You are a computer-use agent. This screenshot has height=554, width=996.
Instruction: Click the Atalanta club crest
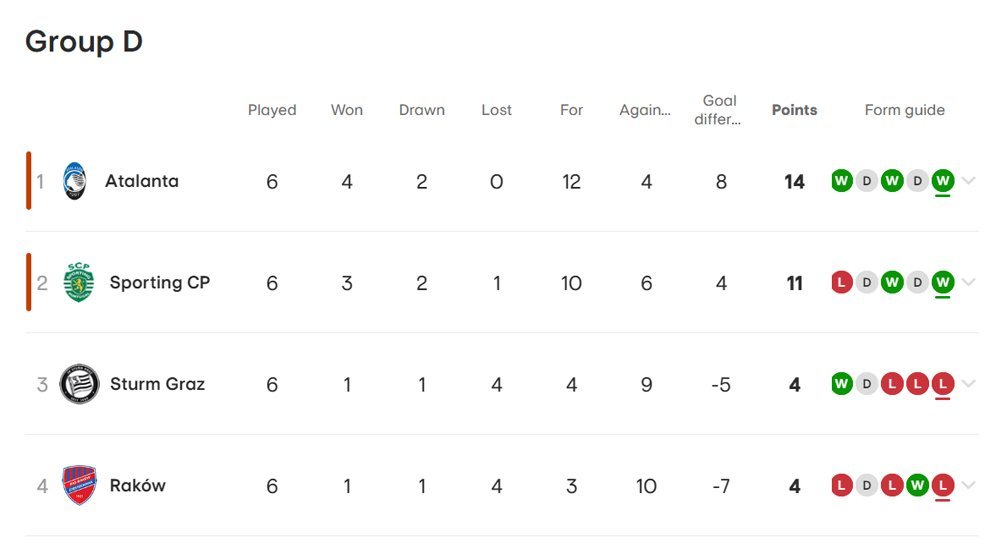[x=74, y=181]
